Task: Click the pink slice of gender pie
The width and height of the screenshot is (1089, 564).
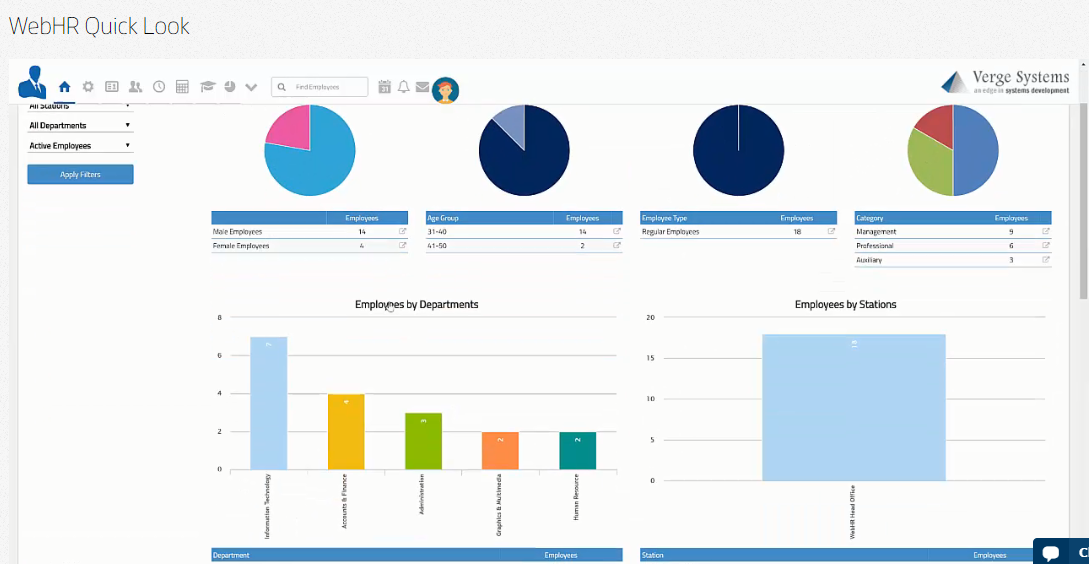Action: pos(290,129)
